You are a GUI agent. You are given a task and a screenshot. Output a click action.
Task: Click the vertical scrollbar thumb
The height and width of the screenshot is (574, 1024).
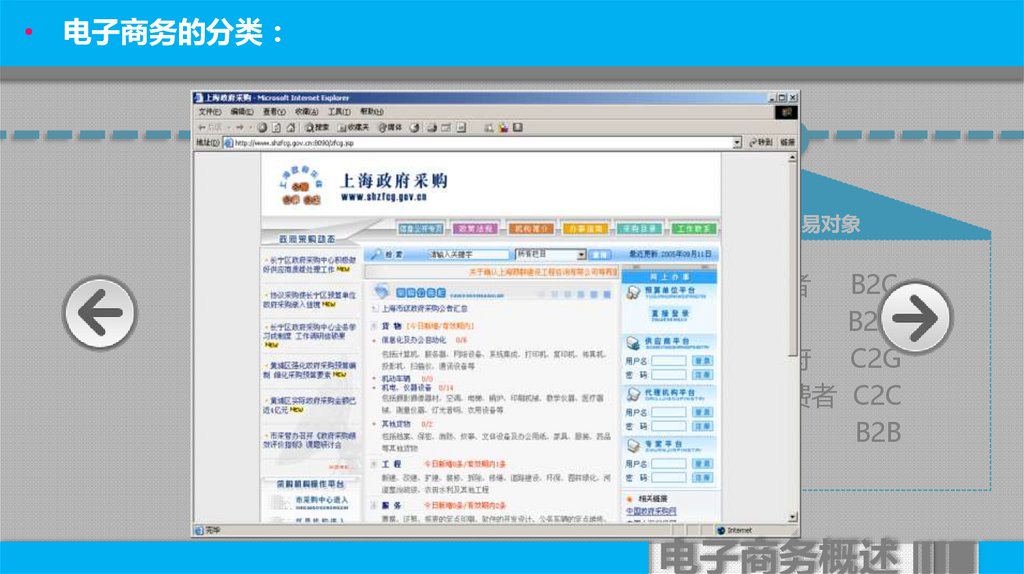point(792,258)
